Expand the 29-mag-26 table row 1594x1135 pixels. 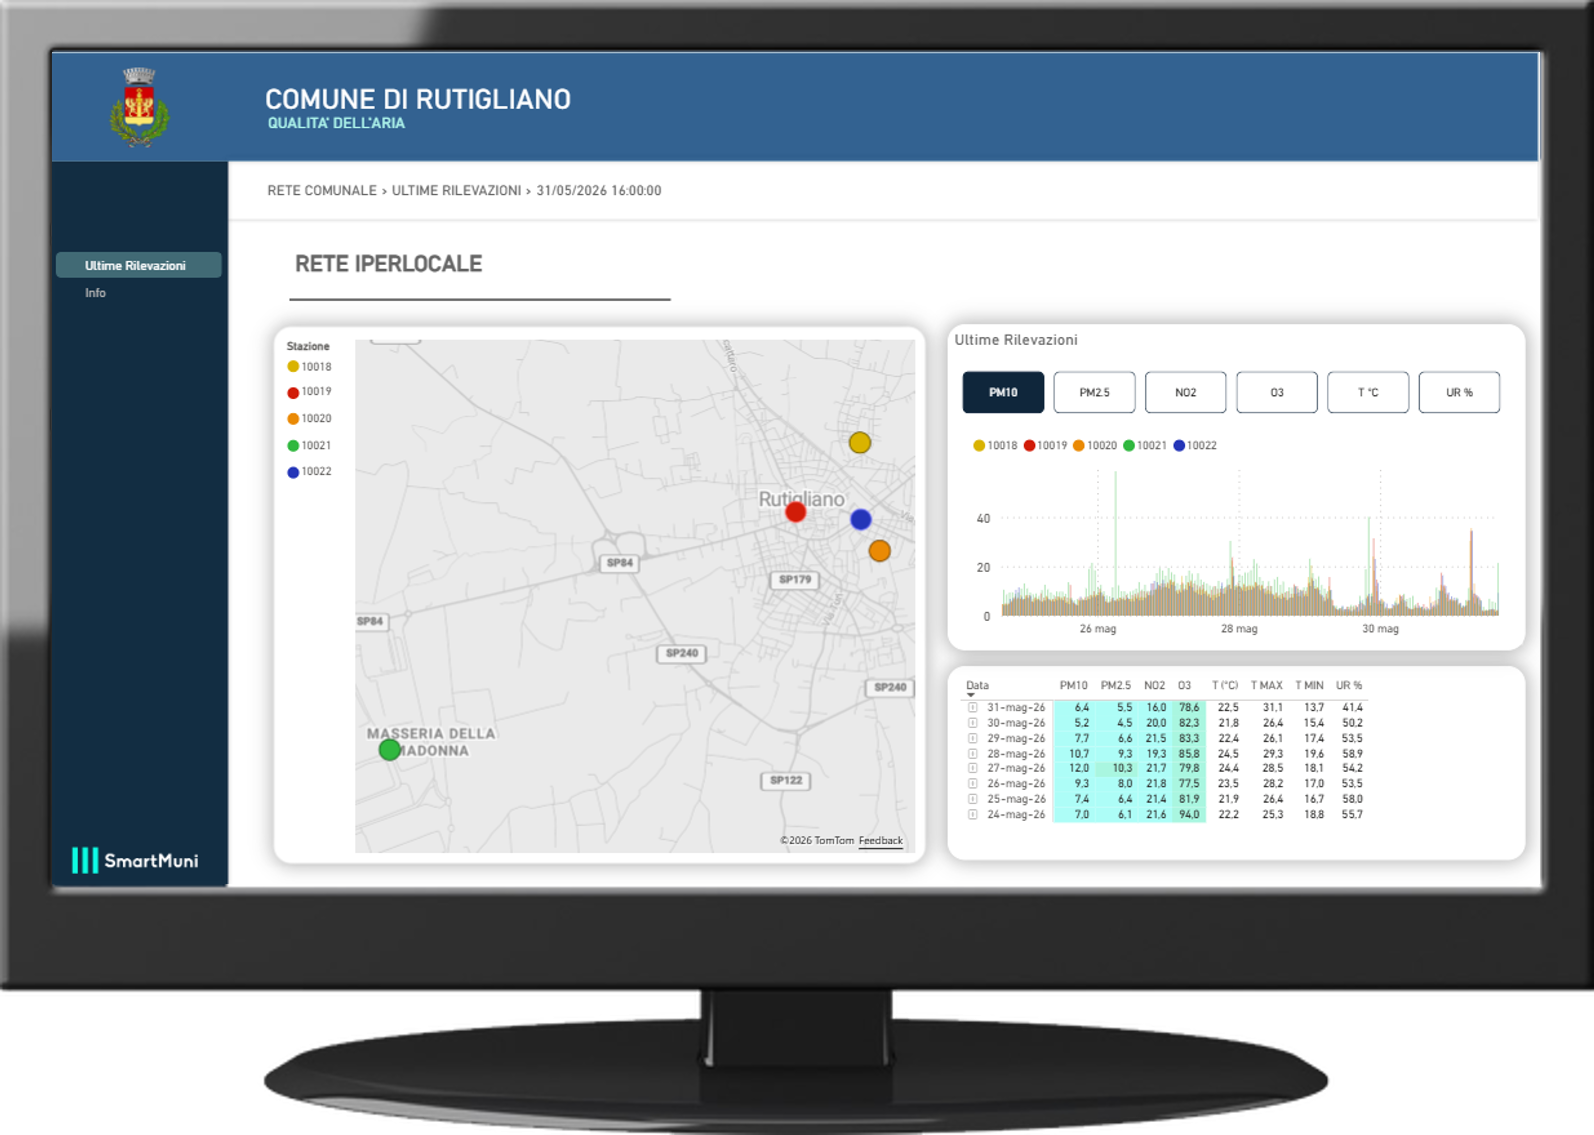[973, 738]
